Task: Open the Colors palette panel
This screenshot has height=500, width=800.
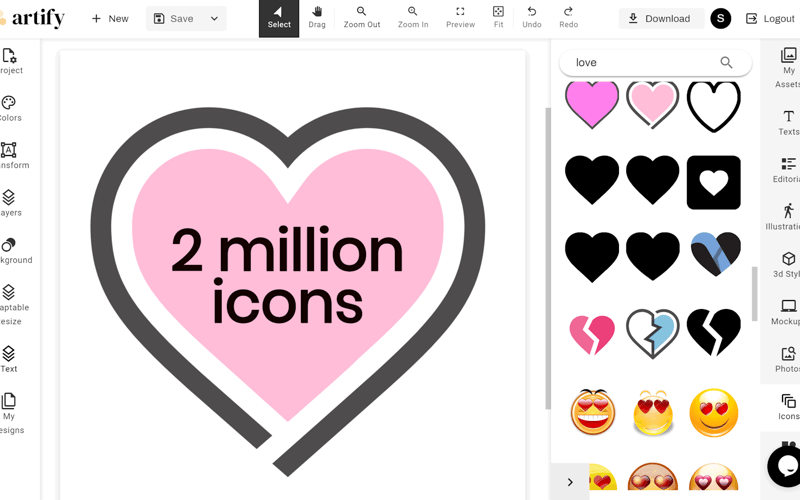Action: pyautogui.click(x=10, y=109)
